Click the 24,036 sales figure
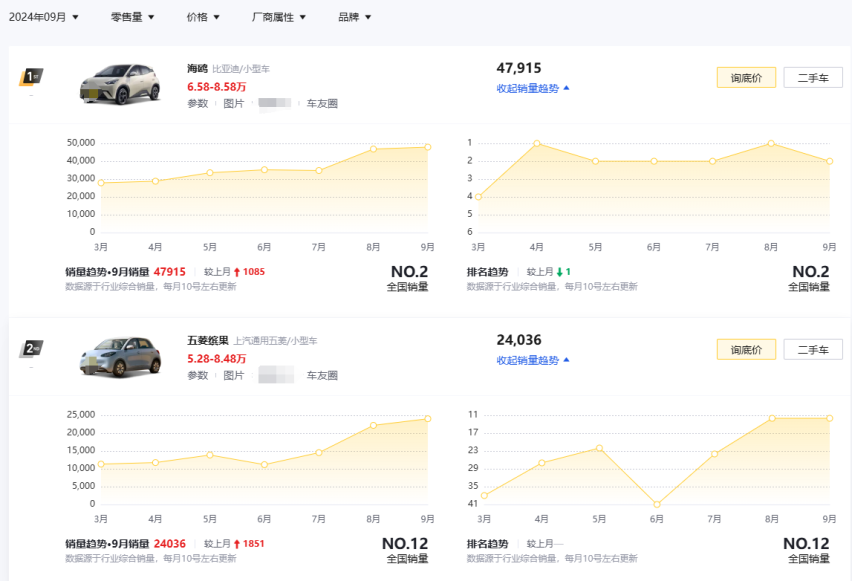 point(519,340)
